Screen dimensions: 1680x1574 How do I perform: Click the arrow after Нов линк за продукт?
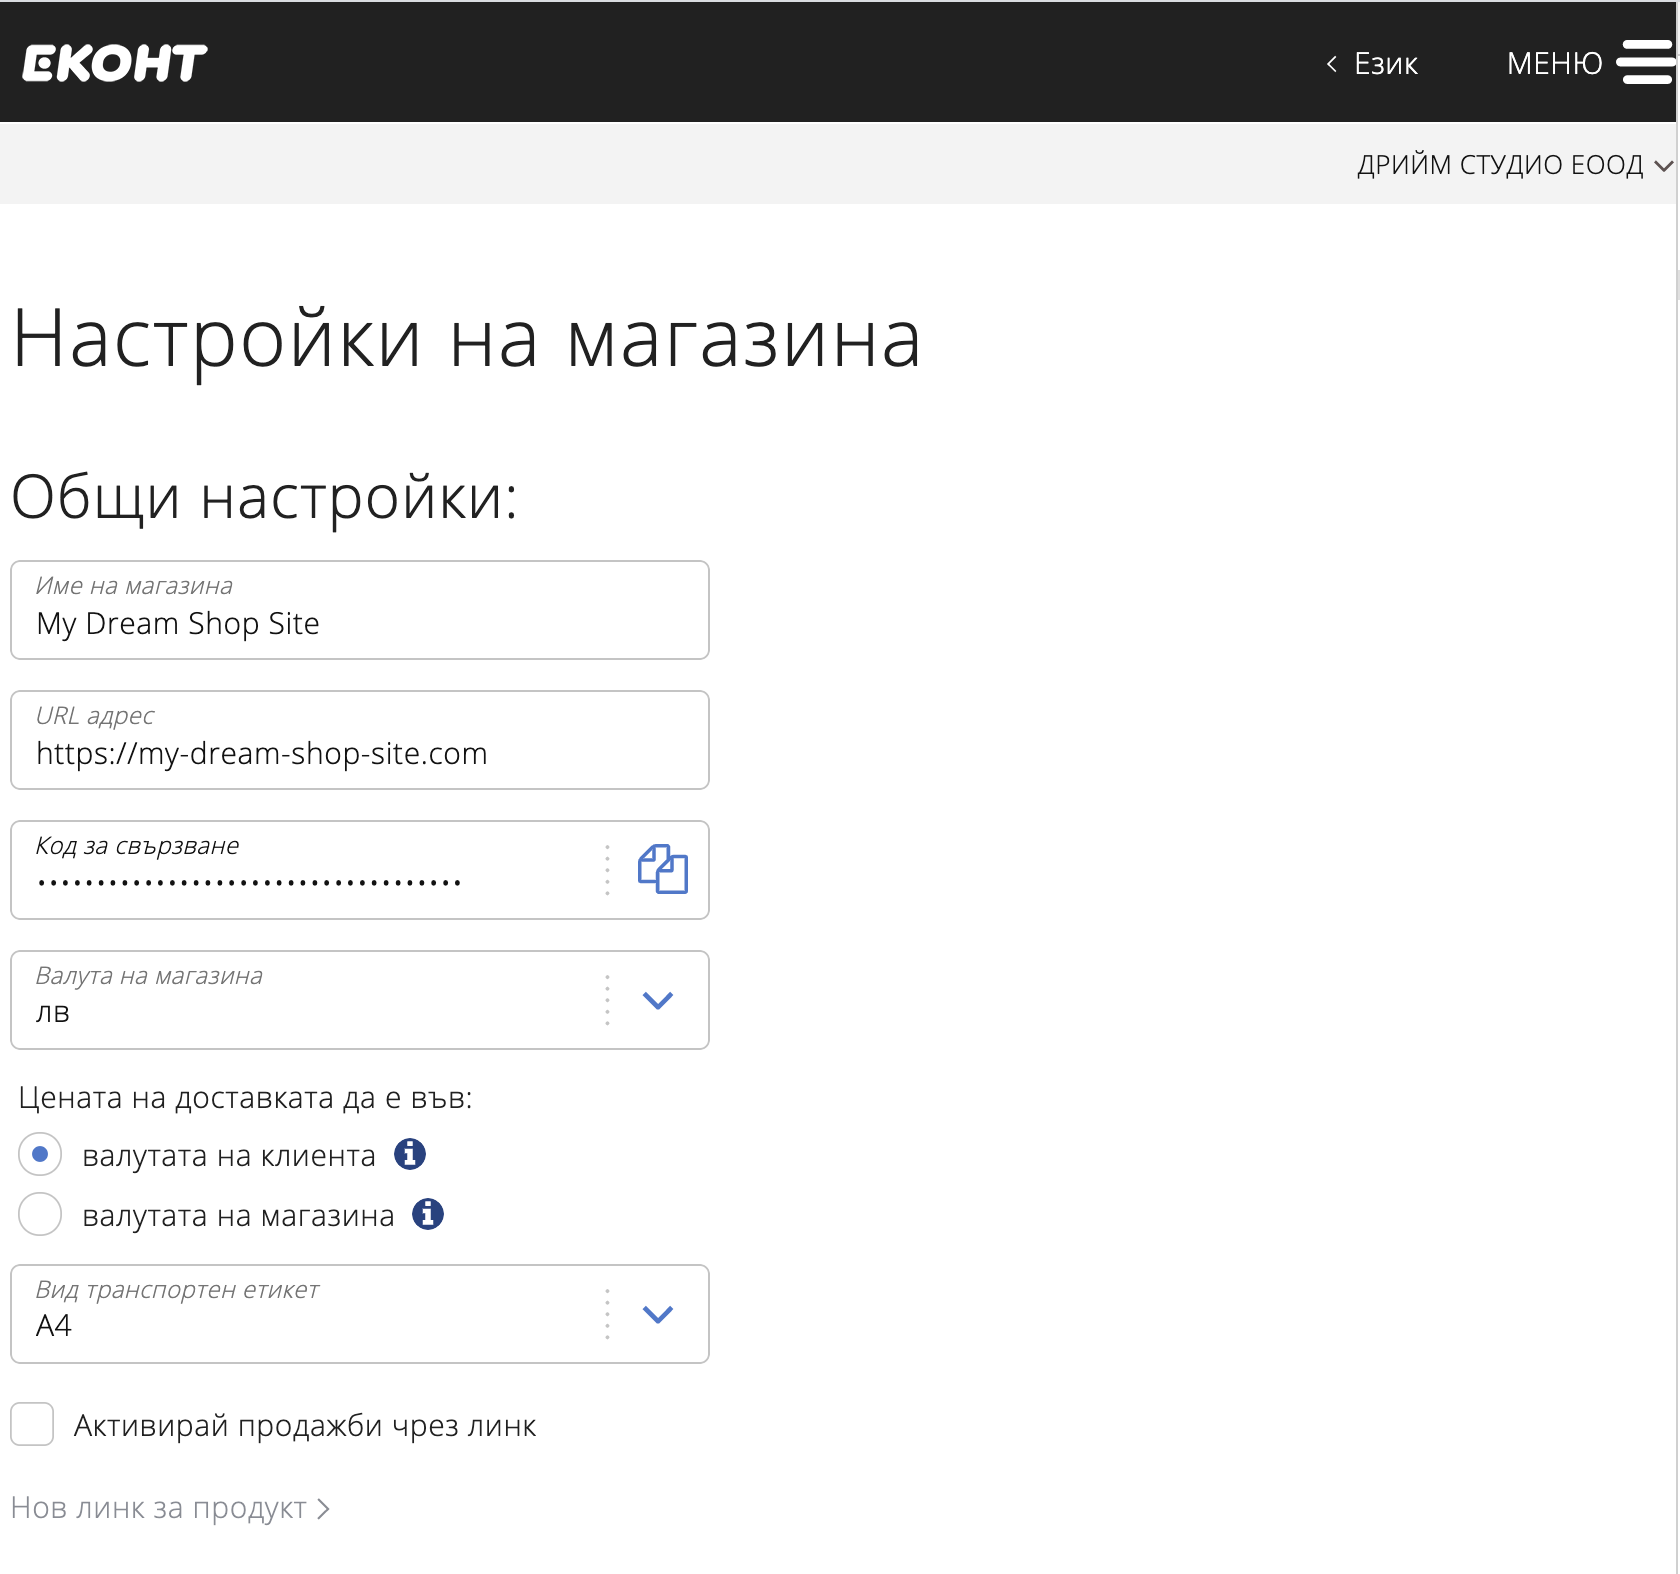coord(323,1508)
